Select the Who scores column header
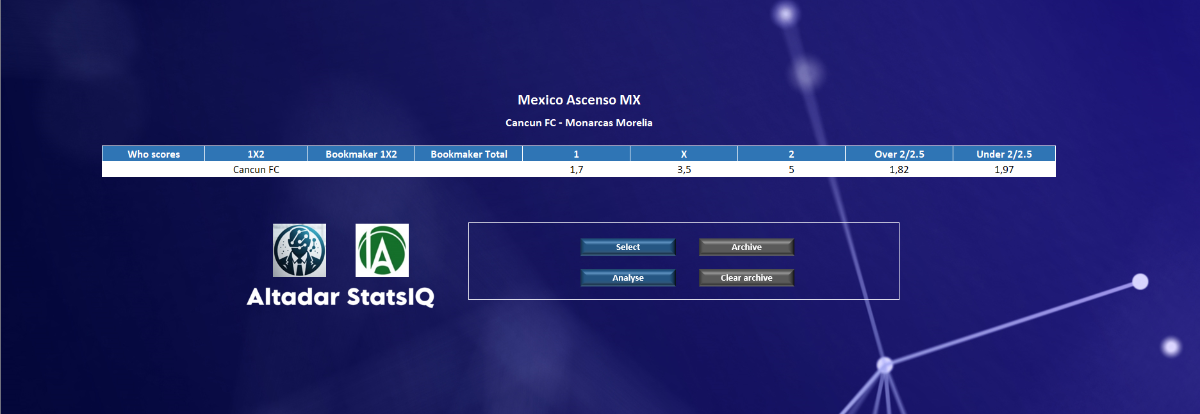The width and height of the screenshot is (1200, 414). 154,154
